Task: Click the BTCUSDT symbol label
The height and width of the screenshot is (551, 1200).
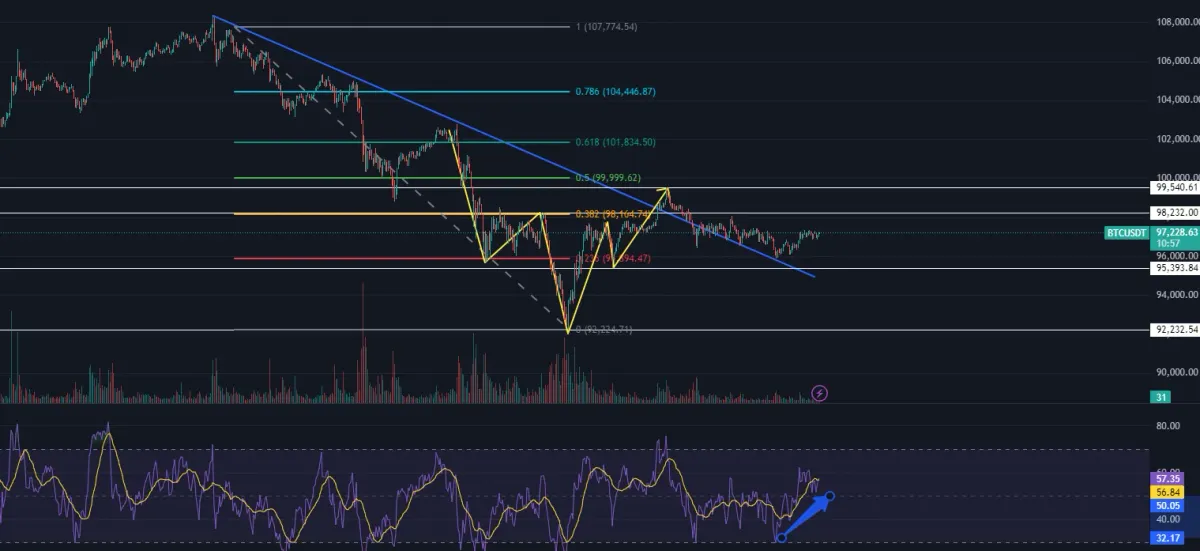Action: (1125, 232)
